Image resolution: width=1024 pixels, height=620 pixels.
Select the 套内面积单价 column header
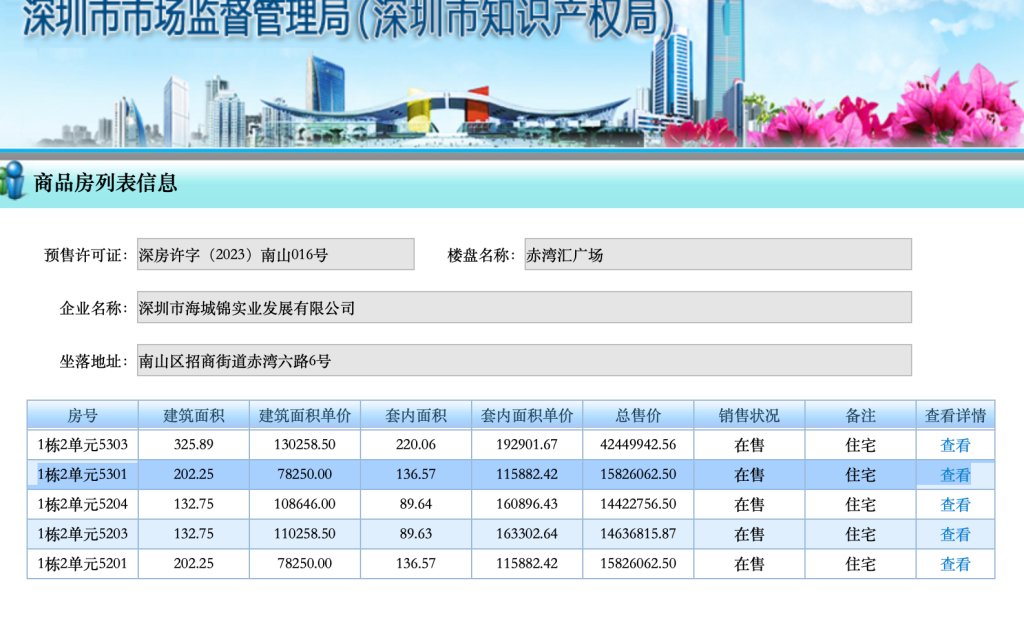[x=527, y=415]
